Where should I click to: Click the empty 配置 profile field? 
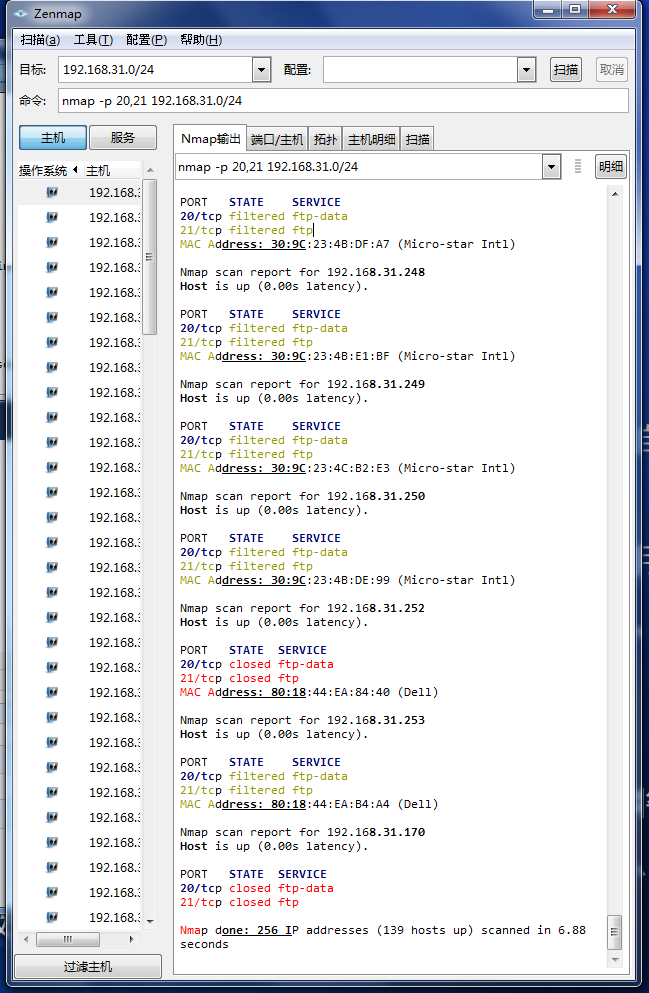[x=420, y=70]
